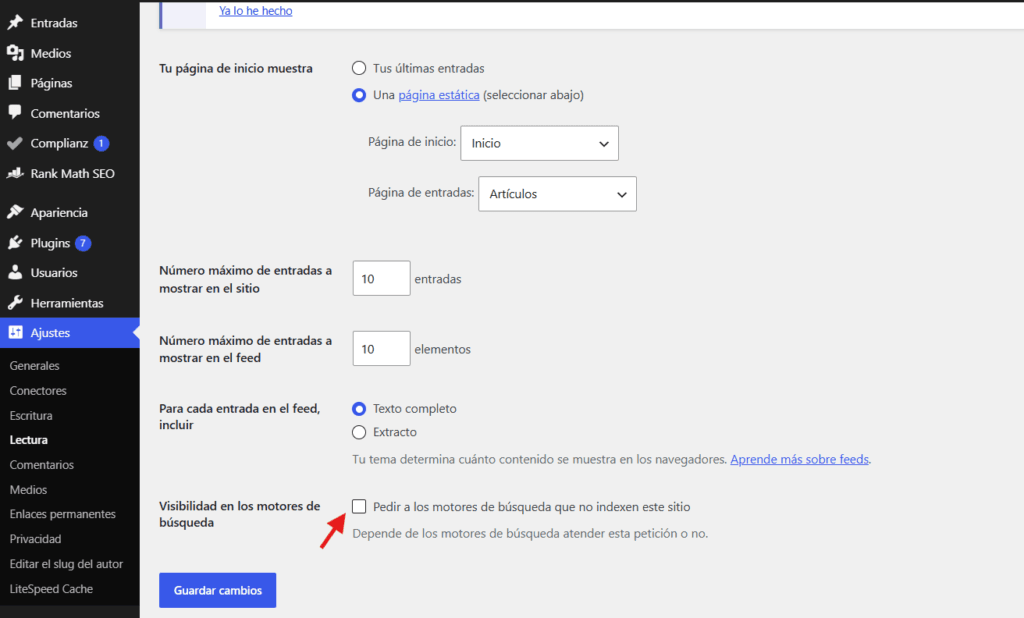Viewport: 1024px width, 618px height.
Task: Open the 'Página de inicio' dropdown
Action: (539, 143)
